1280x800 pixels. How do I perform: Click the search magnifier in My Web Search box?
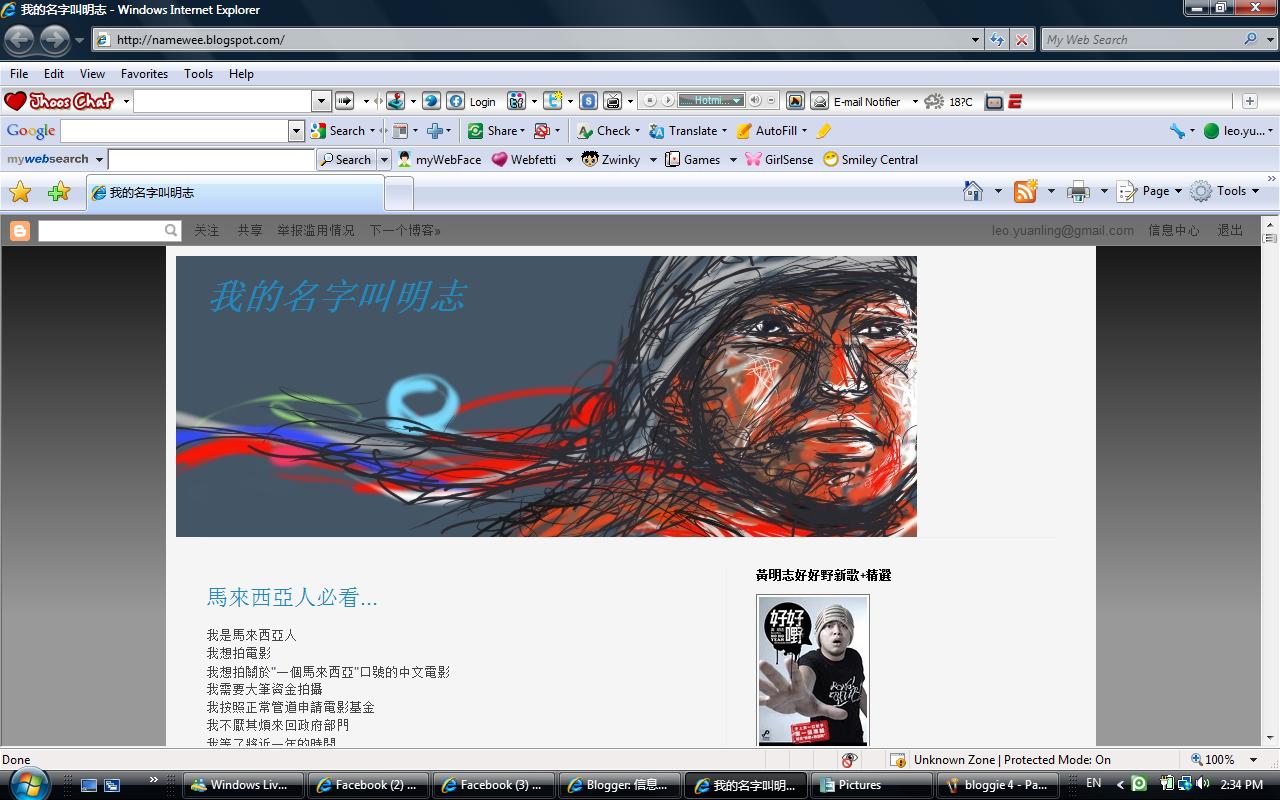point(1250,40)
